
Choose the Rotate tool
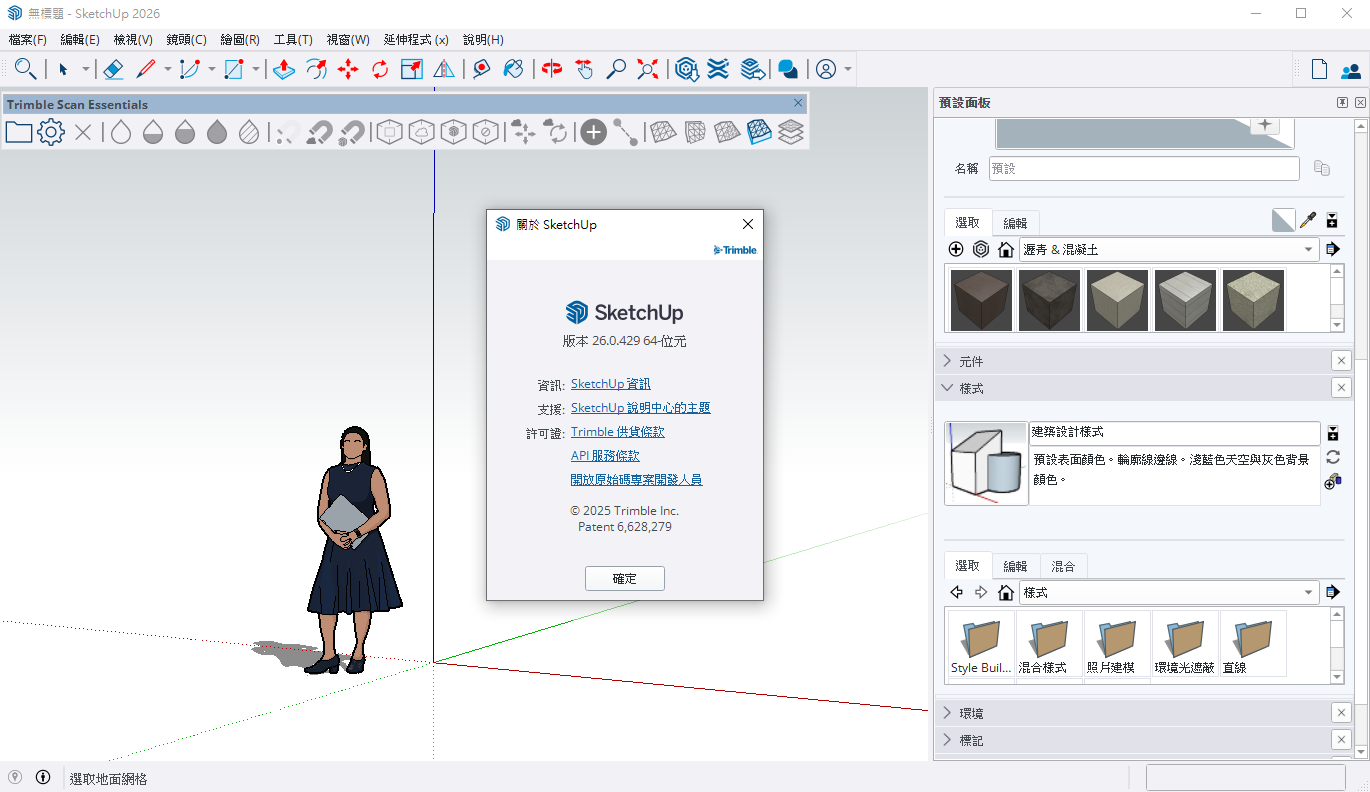click(x=380, y=69)
